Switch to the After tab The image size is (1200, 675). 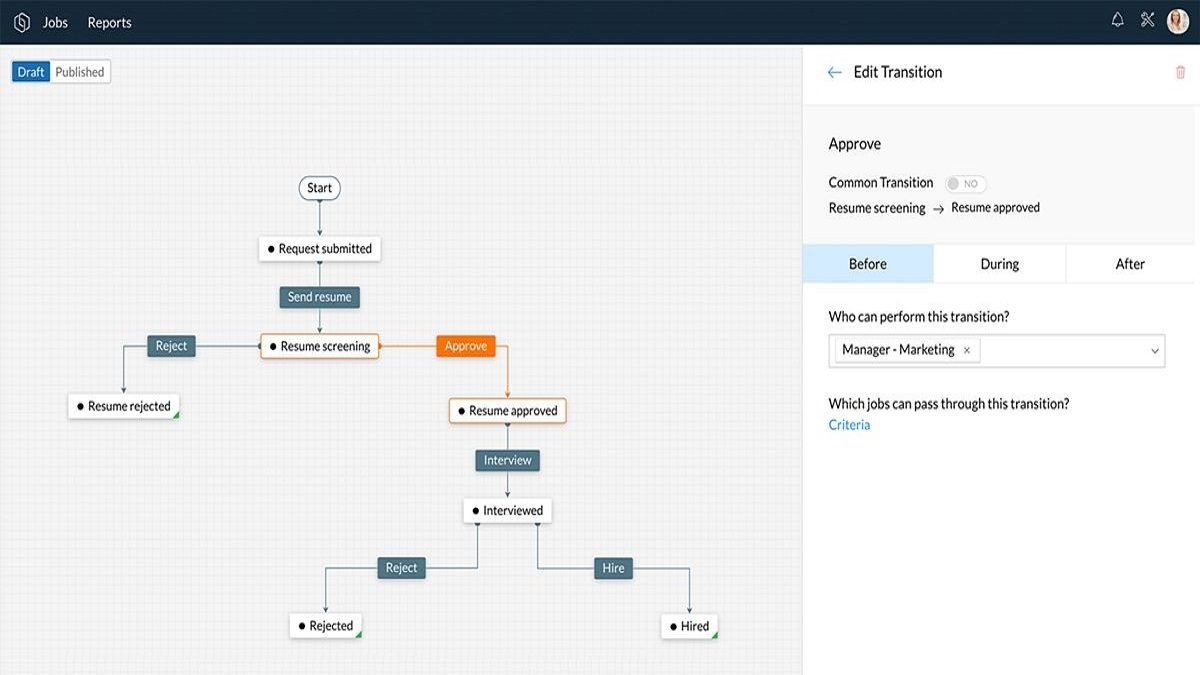(x=1130, y=263)
